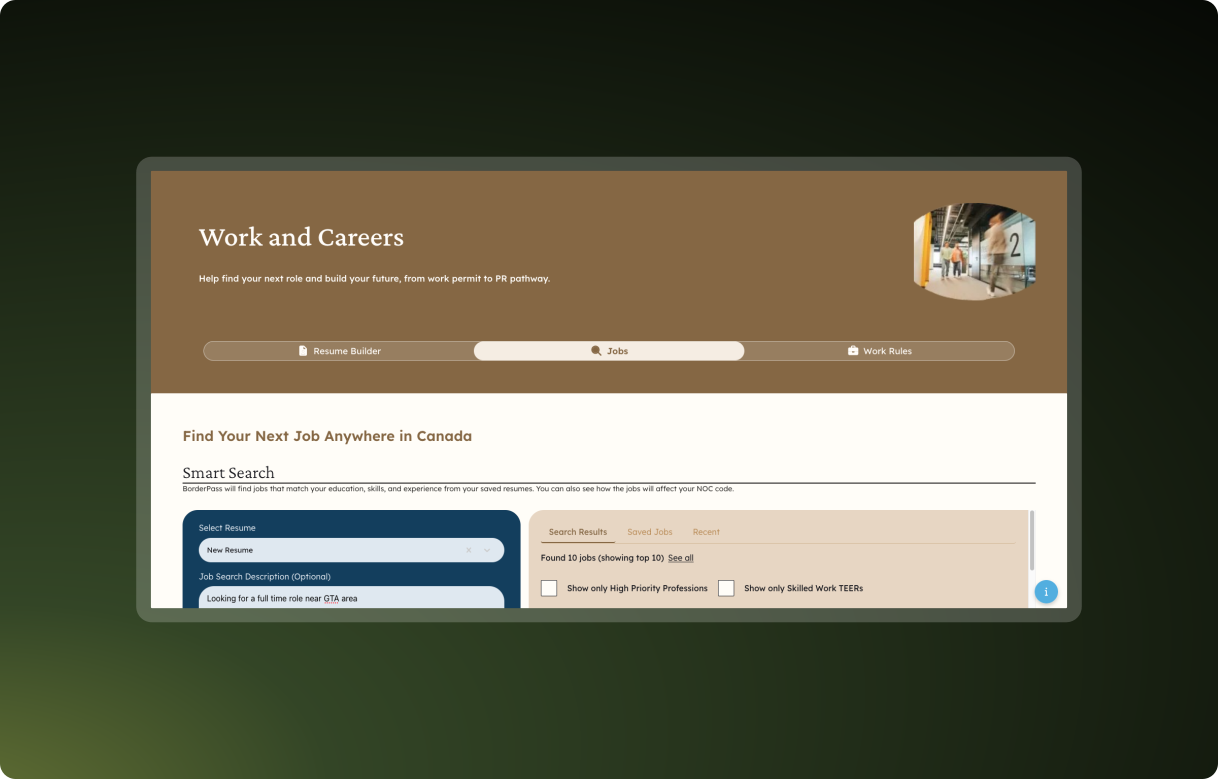Switch to the Resume Builder section
This screenshot has height=779, width=1218.
(340, 351)
